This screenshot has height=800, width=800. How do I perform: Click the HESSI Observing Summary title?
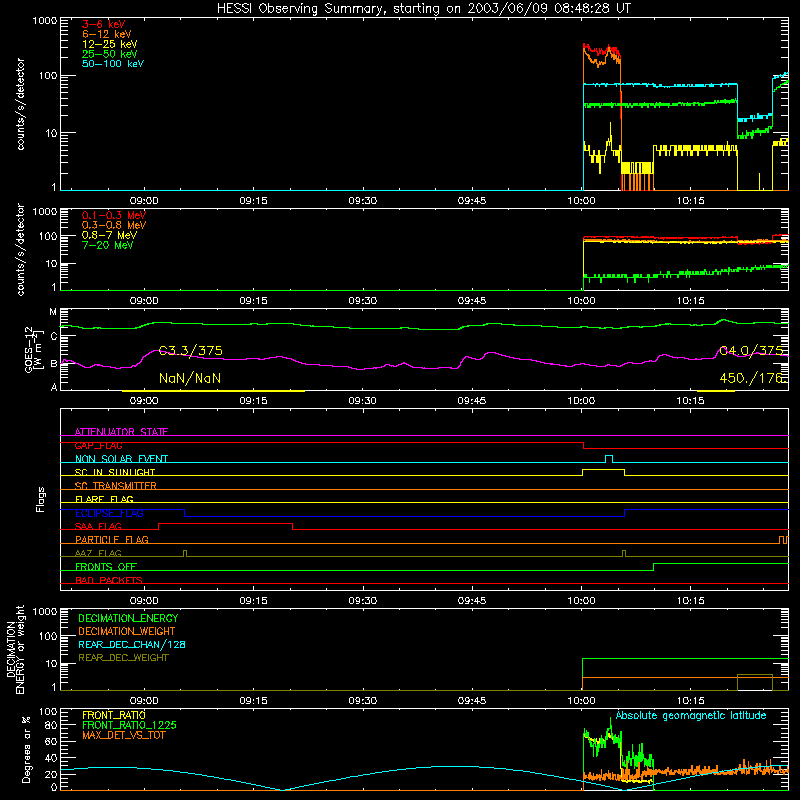(x=423, y=8)
